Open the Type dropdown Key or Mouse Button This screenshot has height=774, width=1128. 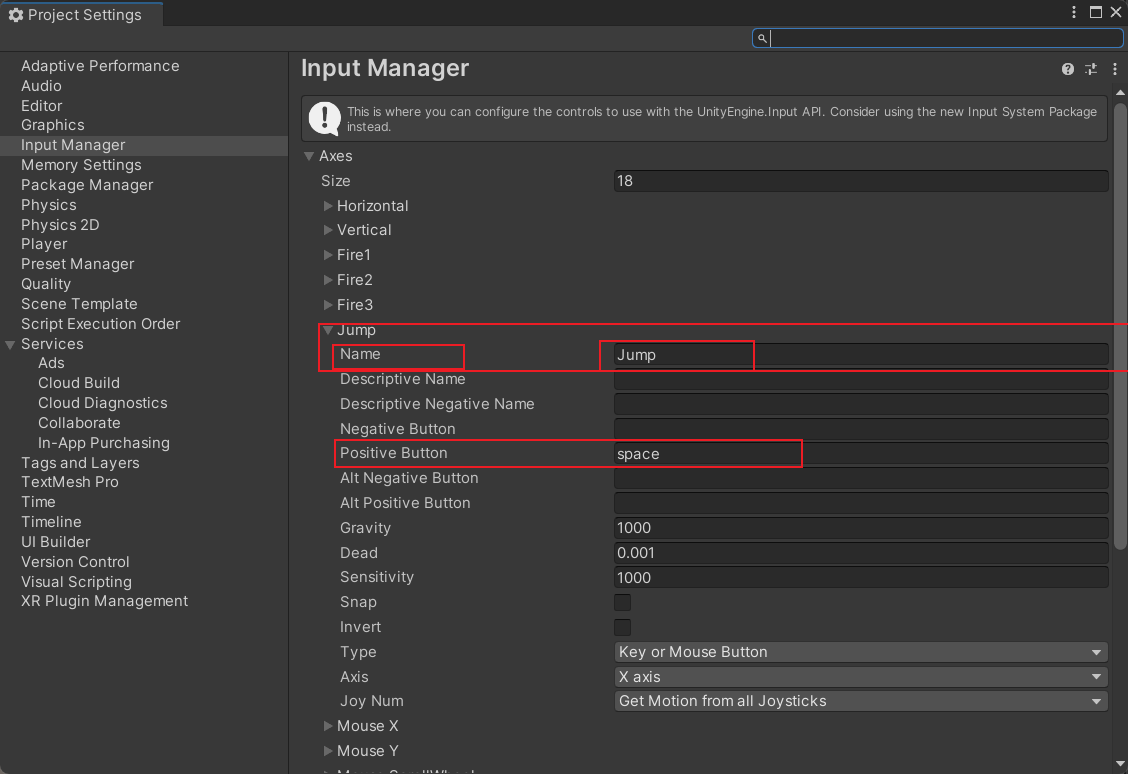tap(860, 652)
